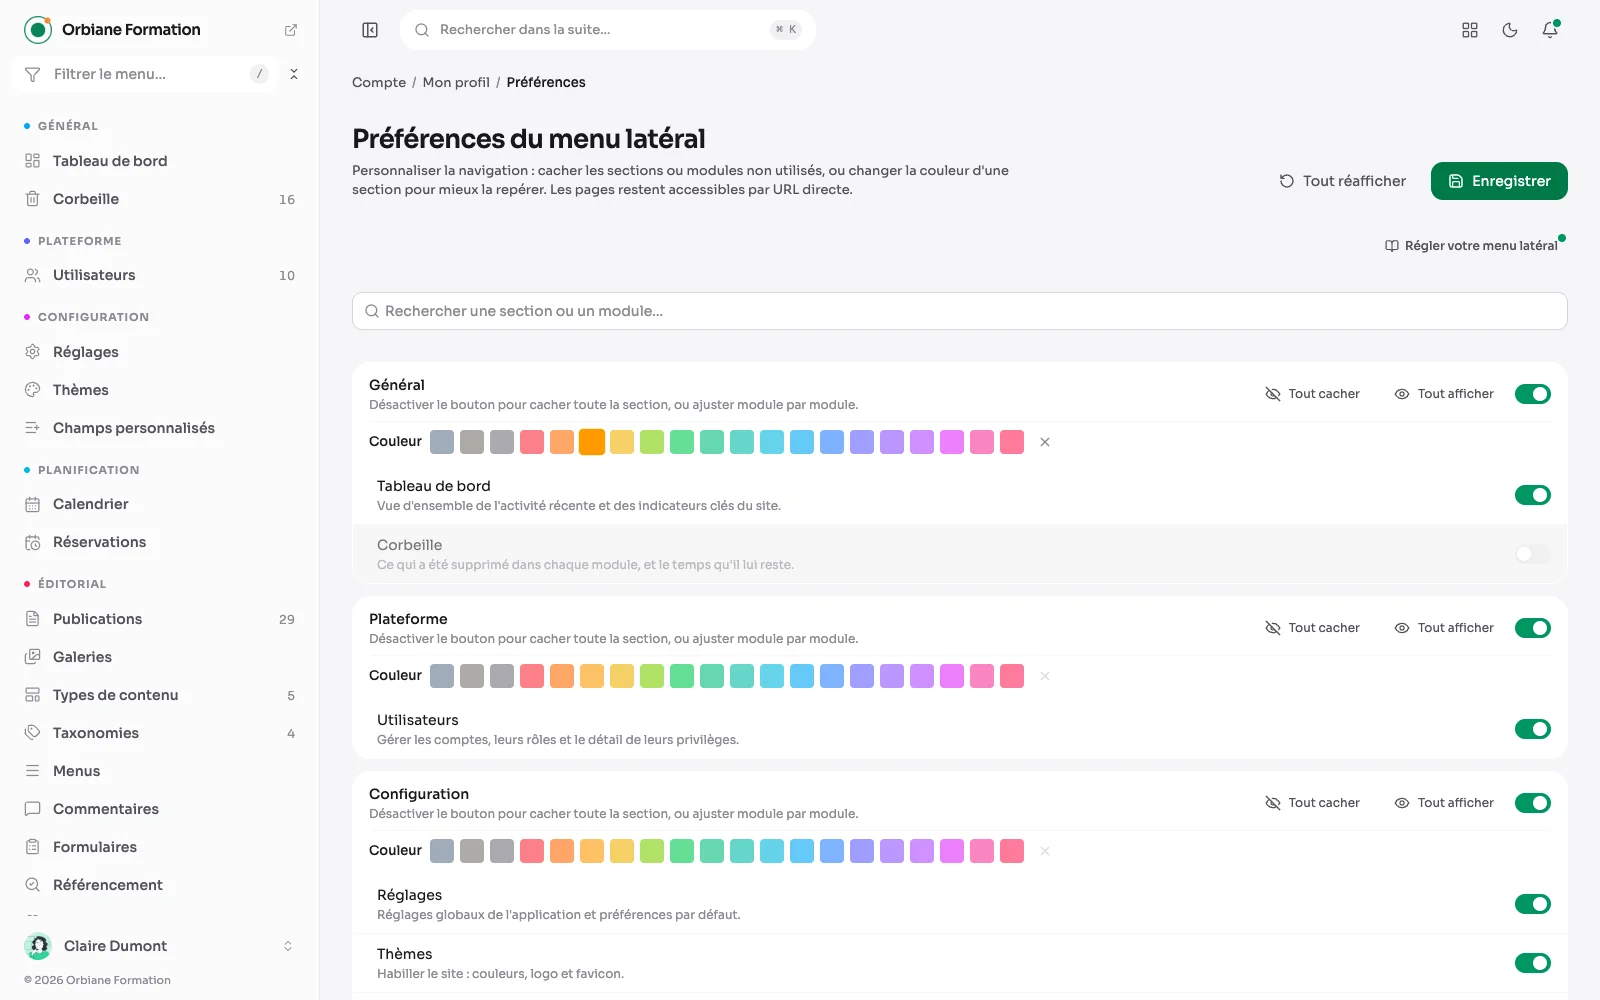The height and width of the screenshot is (1000, 1600).
Task: Focus the Rechercher une section field
Action: coord(960,311)
